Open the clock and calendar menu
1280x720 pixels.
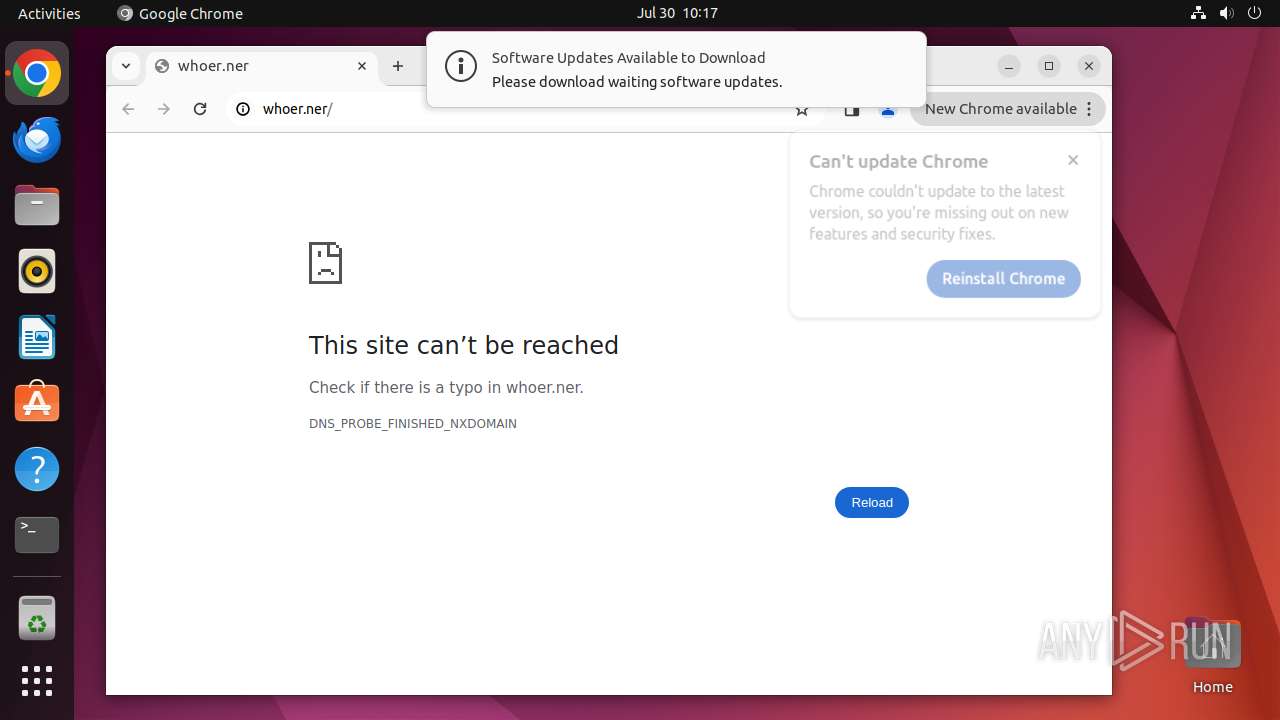tap(677, 13)
